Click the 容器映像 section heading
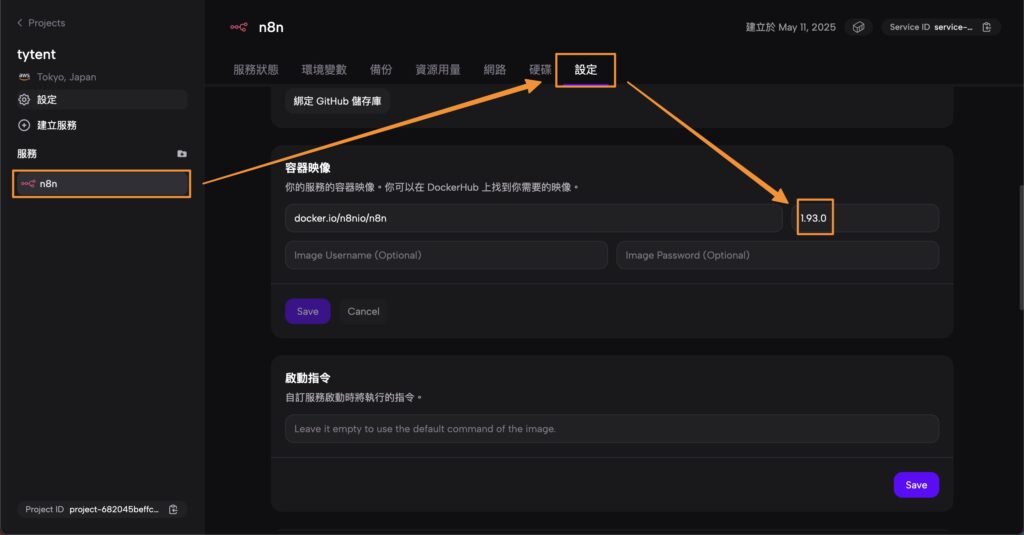The height and width of the screenshot is (535, 1024). point(308,168)
